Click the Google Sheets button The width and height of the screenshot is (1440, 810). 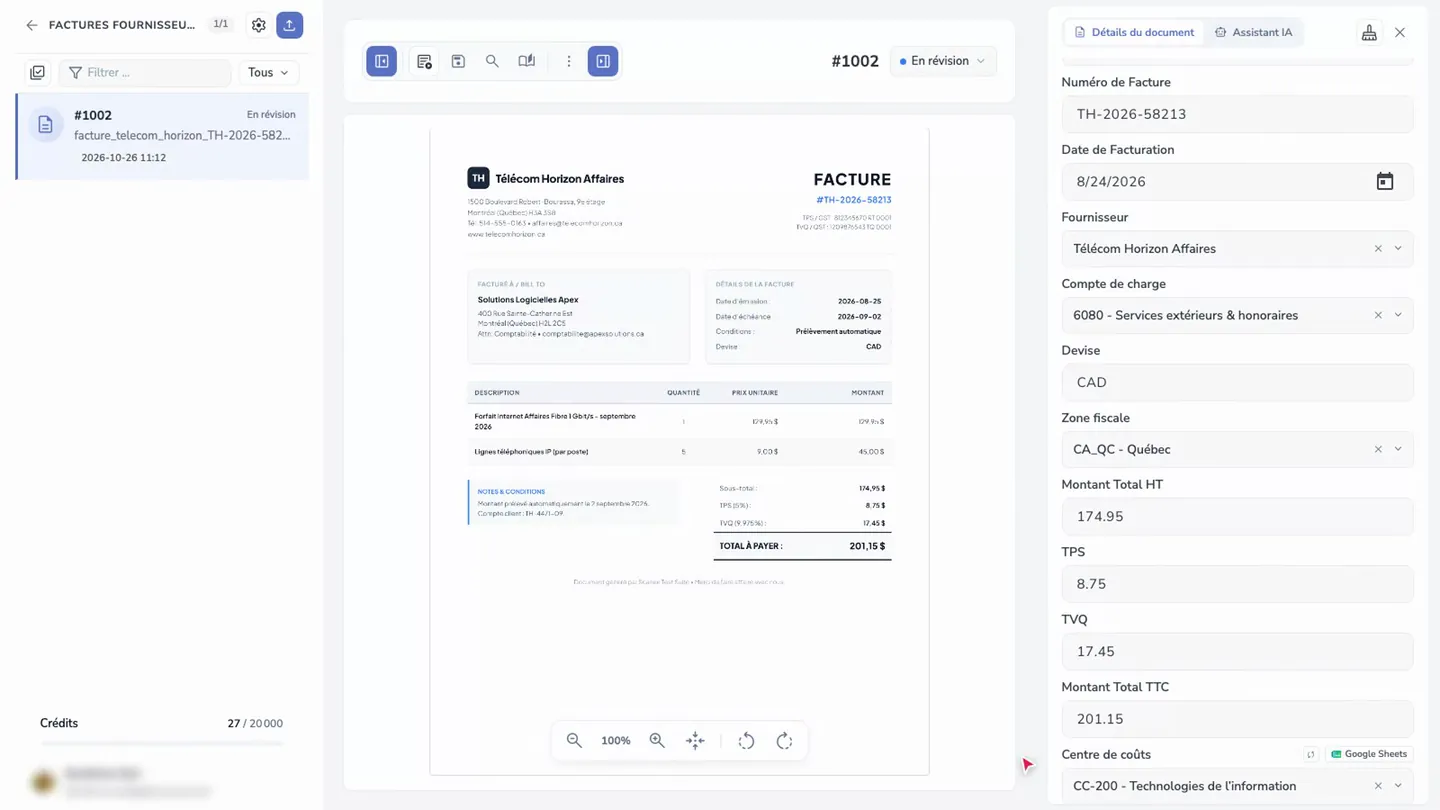(x=1369, y=754)
